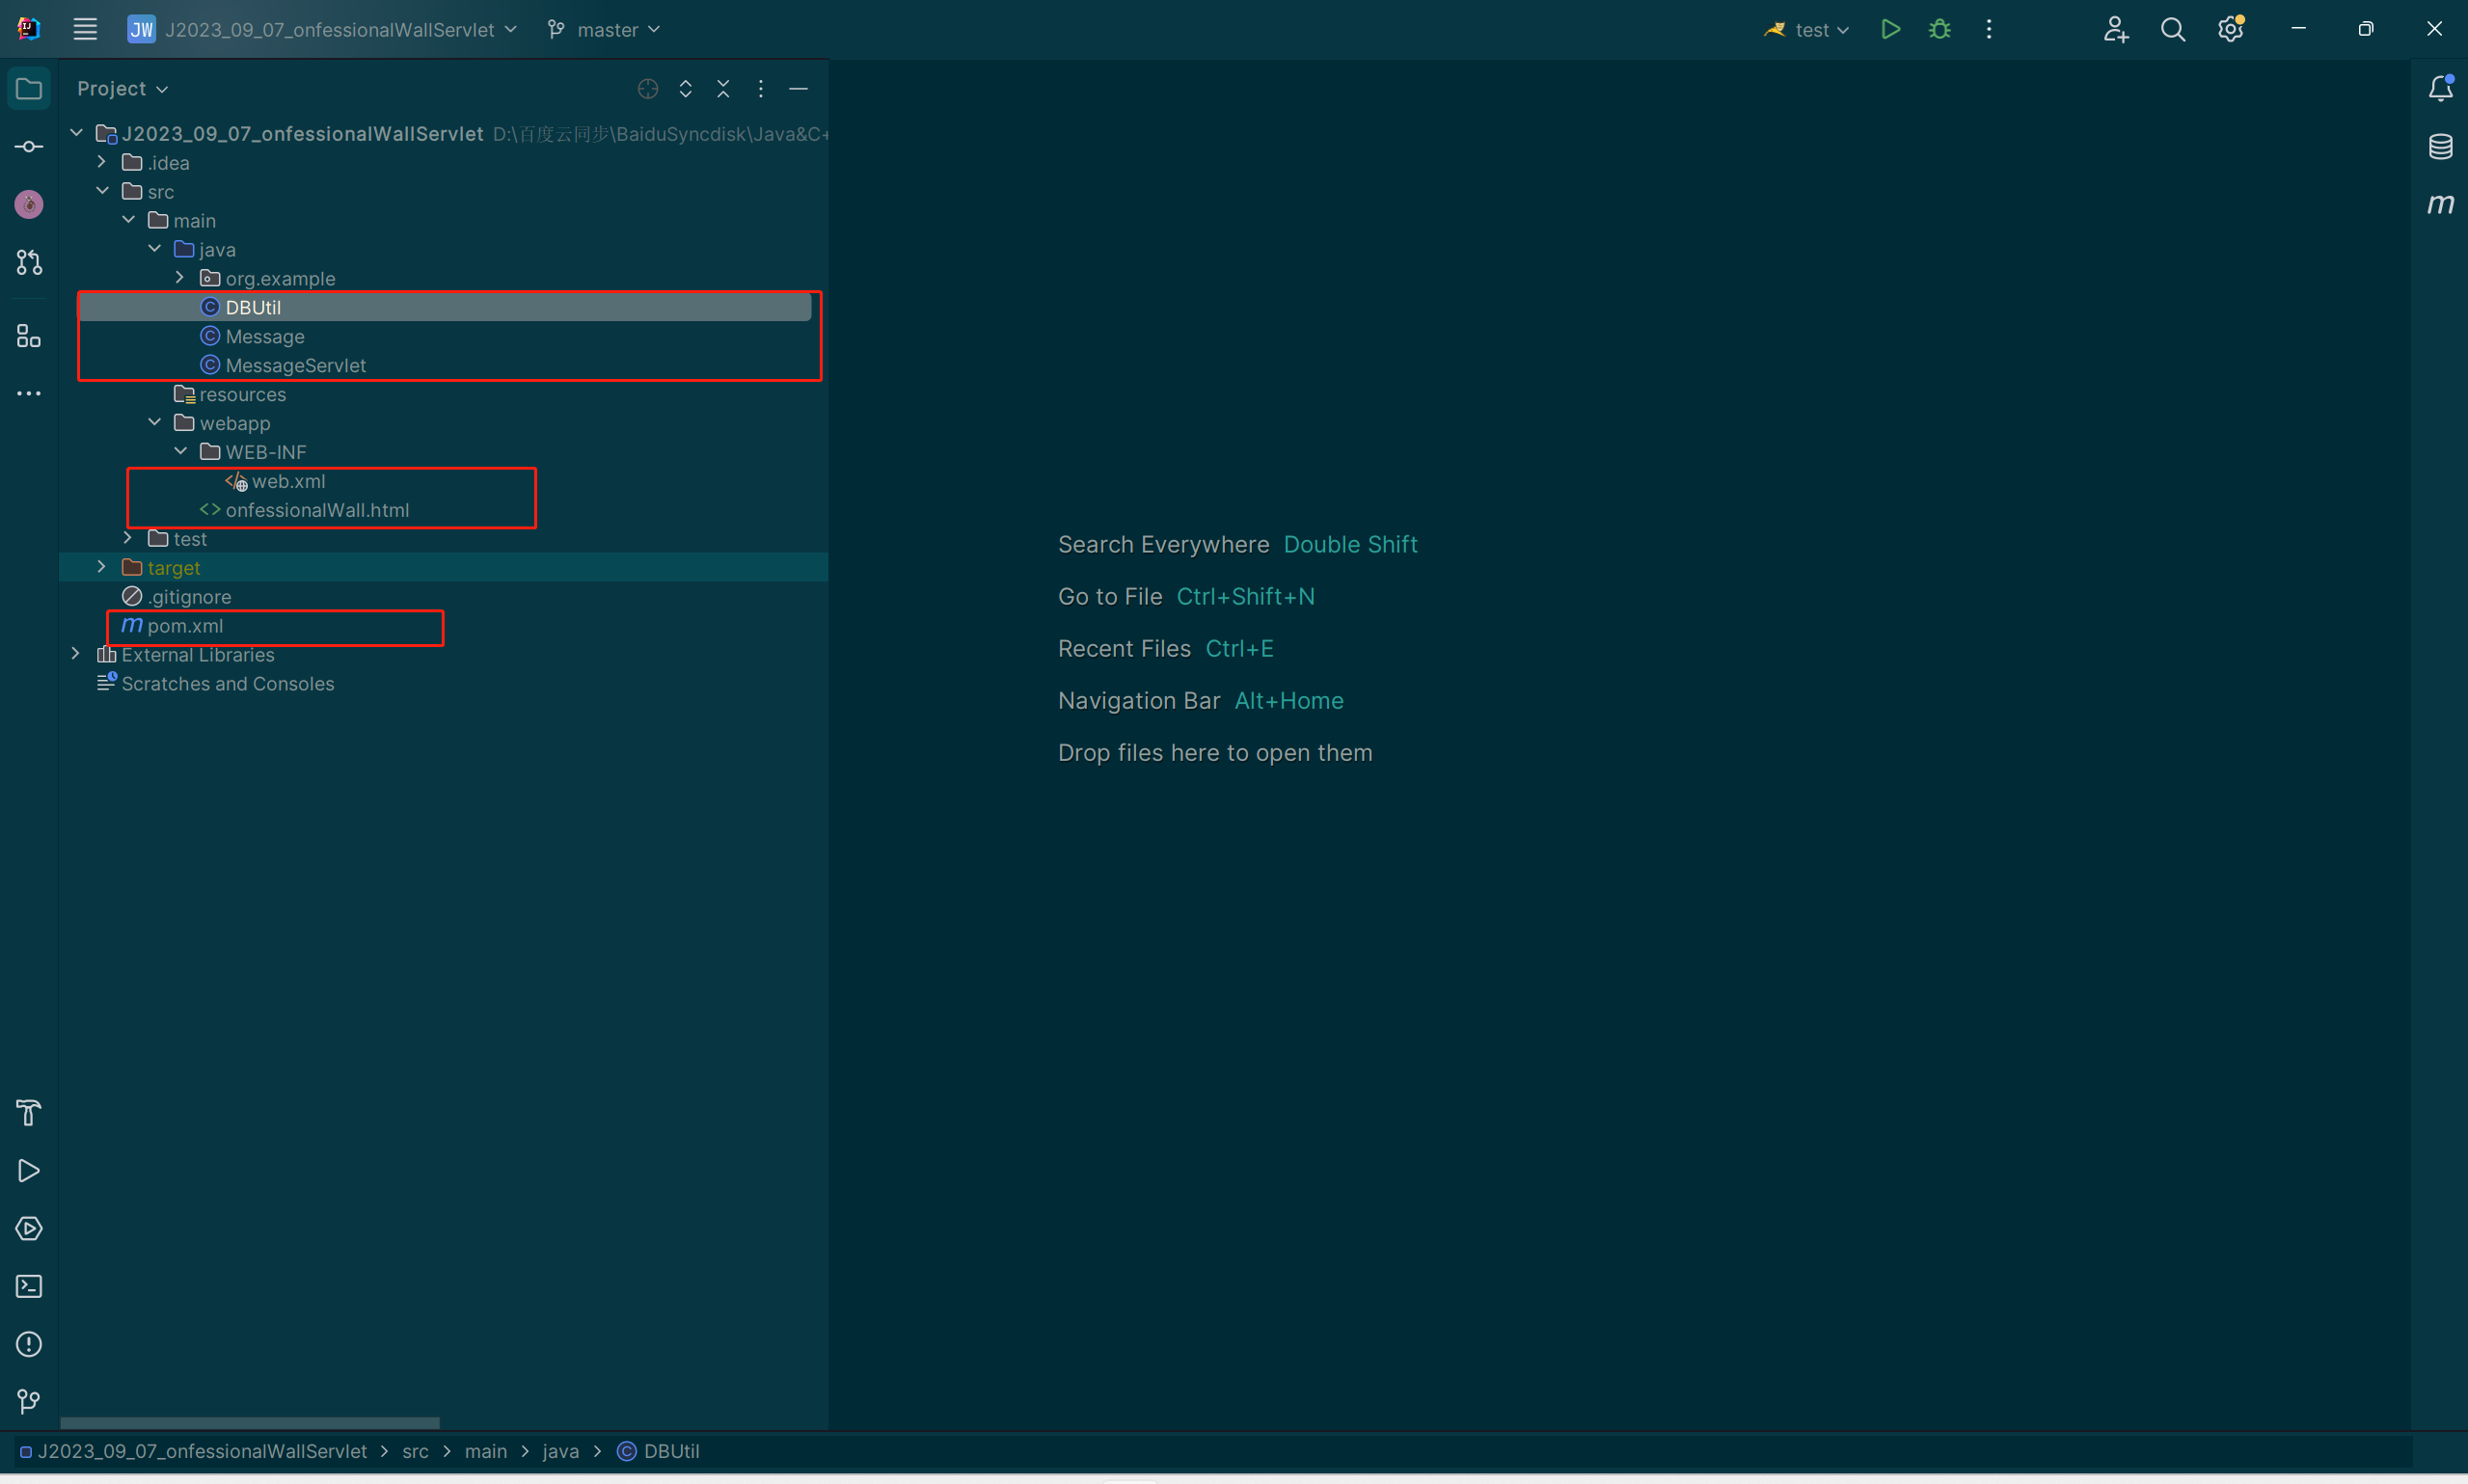Open the Database tool window
Screen dimensions: 2468x1484
coord(2440,147)
